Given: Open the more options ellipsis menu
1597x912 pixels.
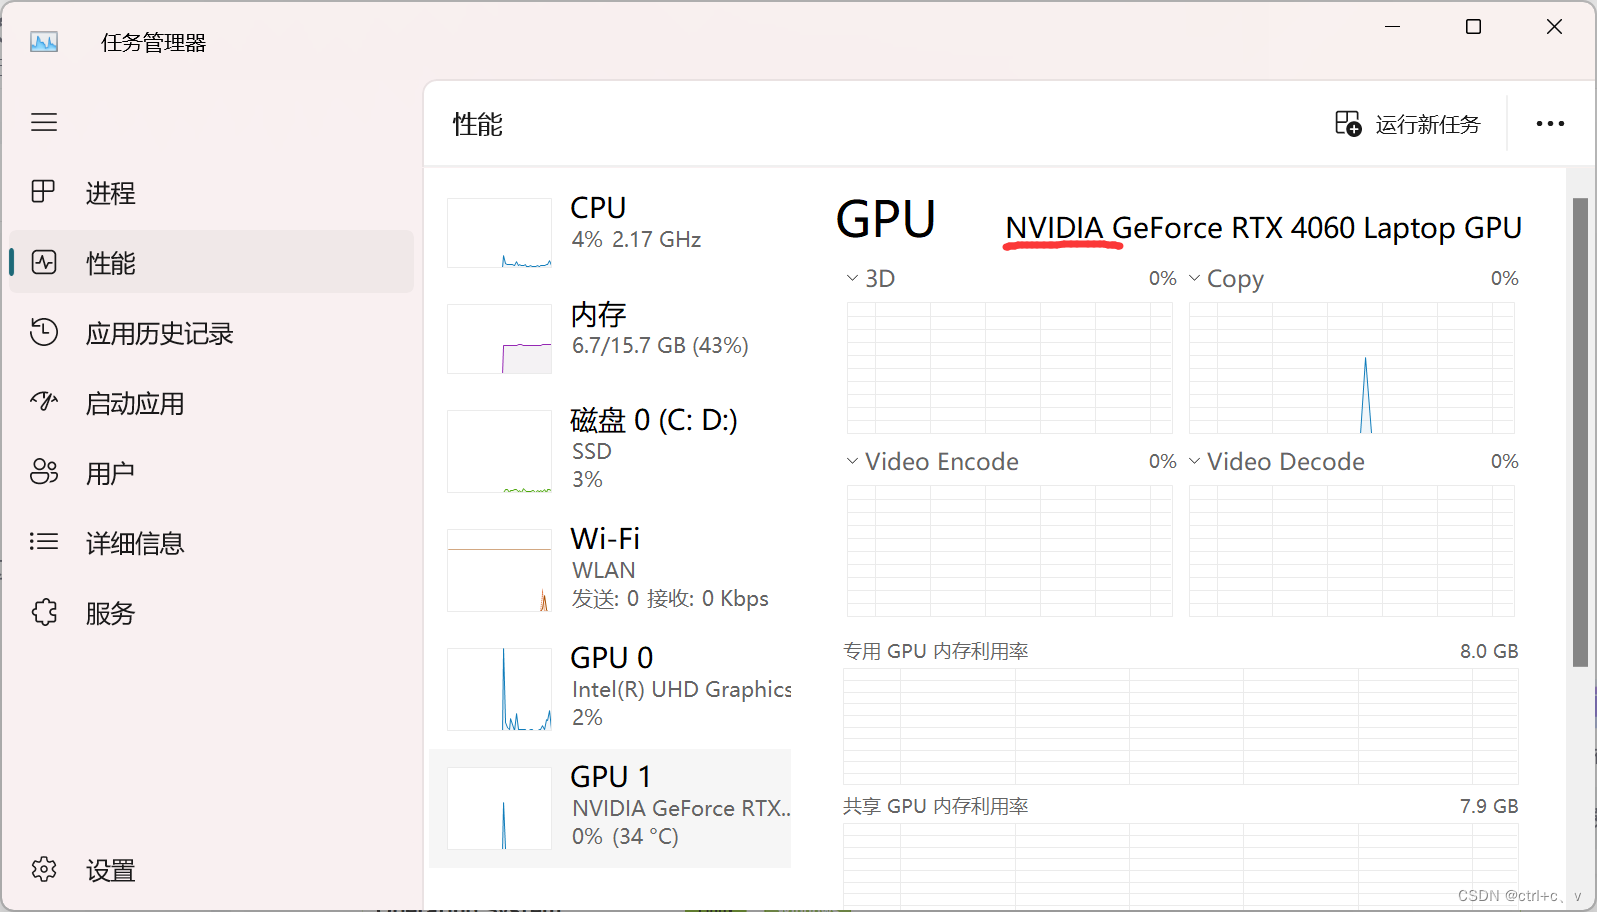Looking at the screenshot, I should coord(1550,124).
